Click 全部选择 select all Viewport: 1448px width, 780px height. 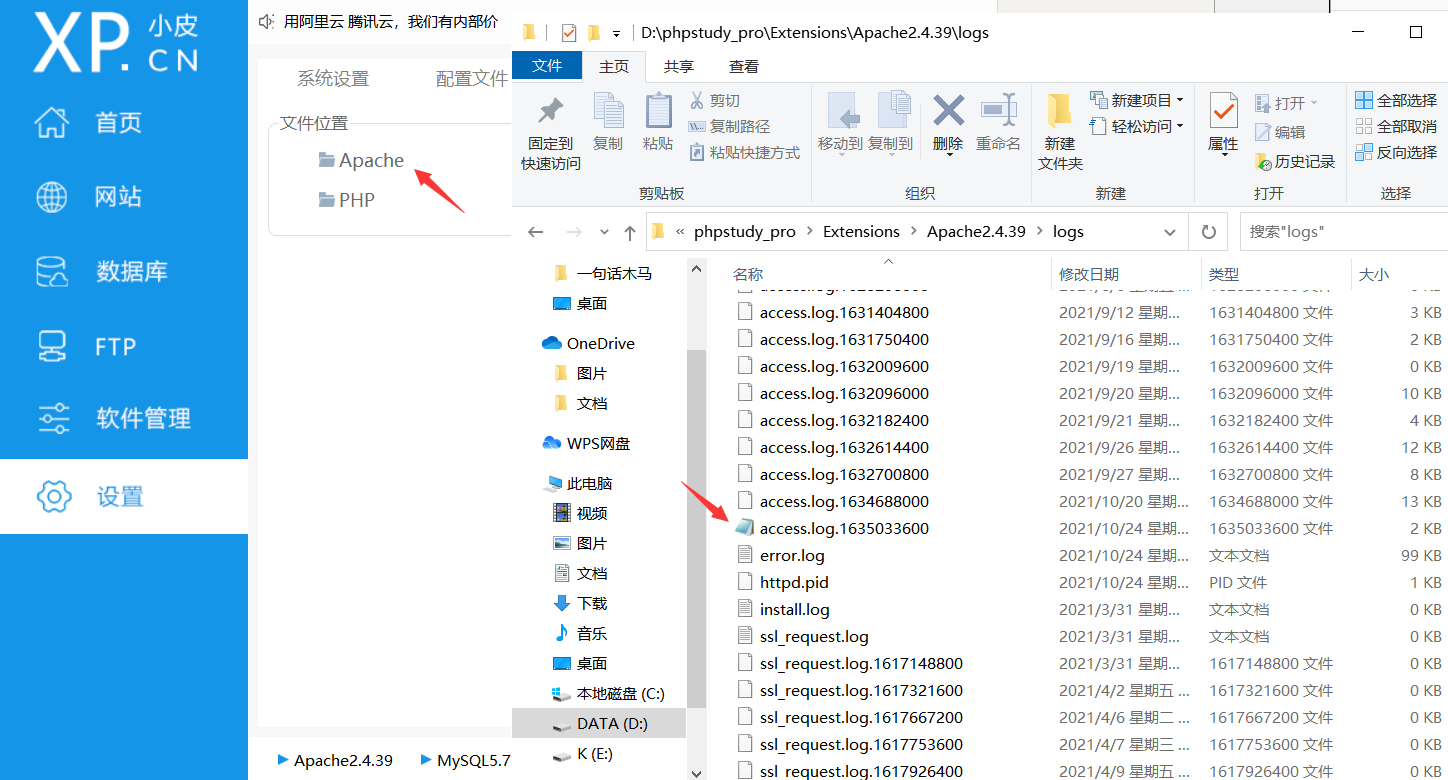[1396, 101]
